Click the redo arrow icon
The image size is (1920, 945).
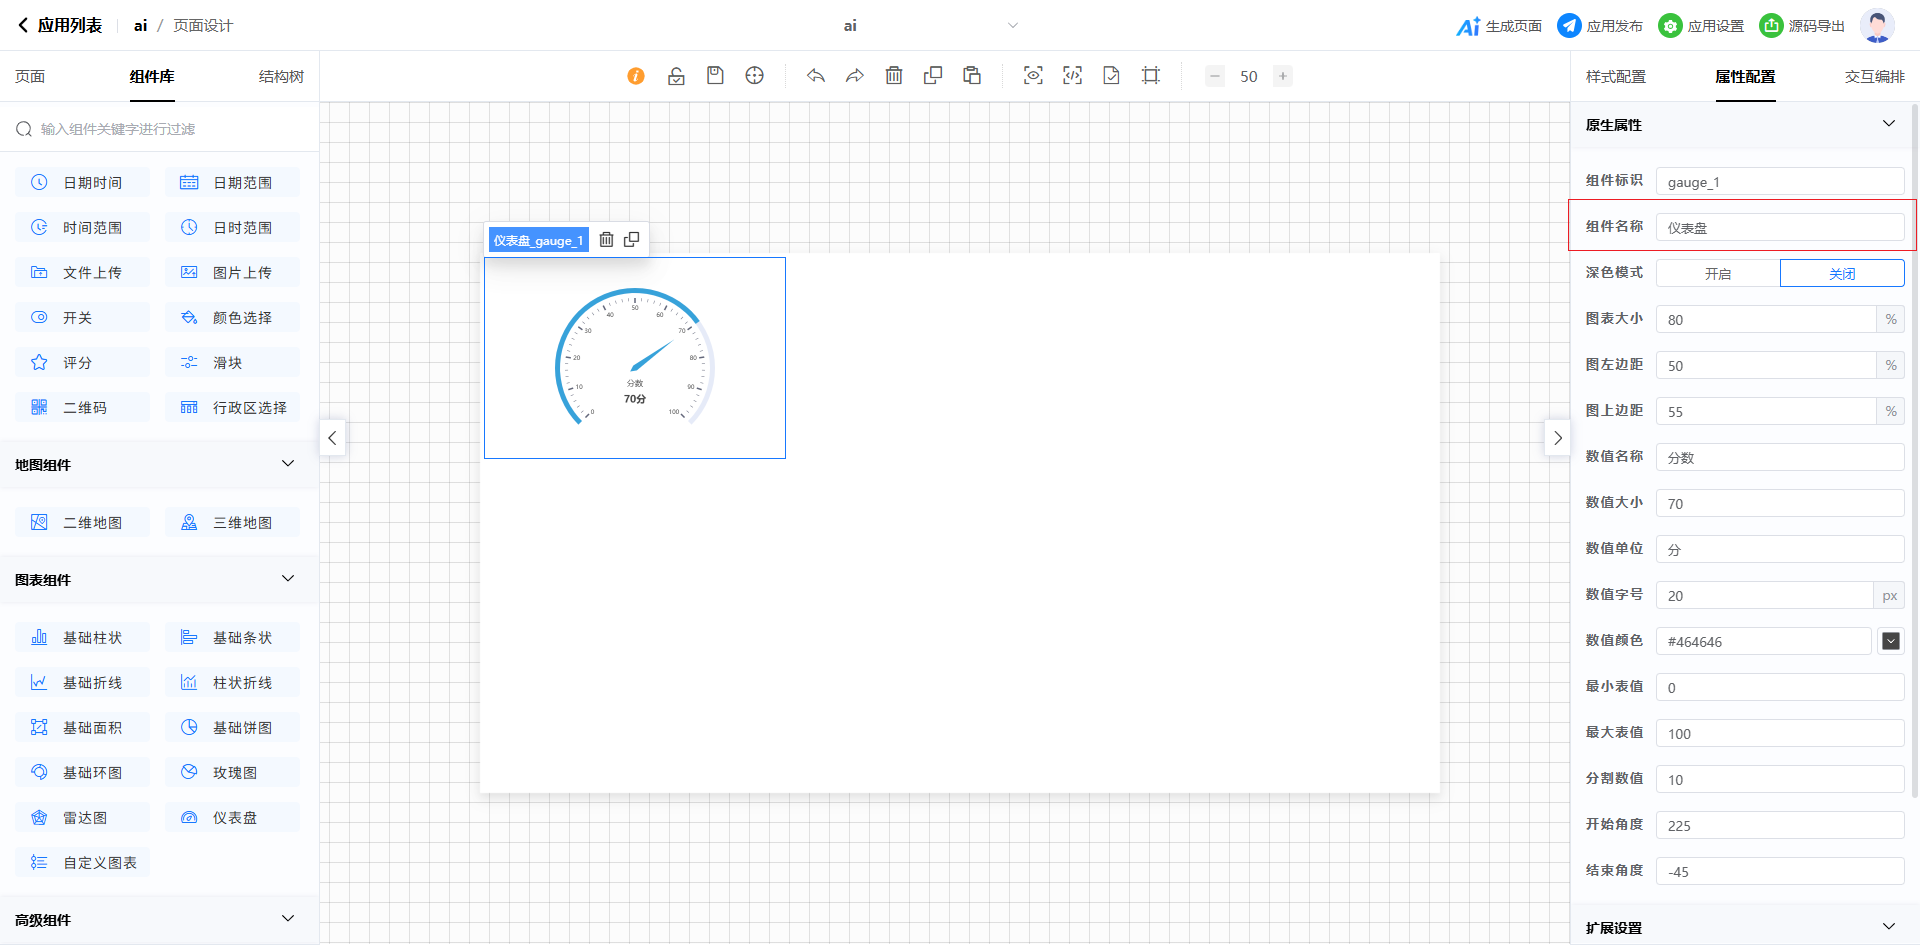[x=854, y=76]
